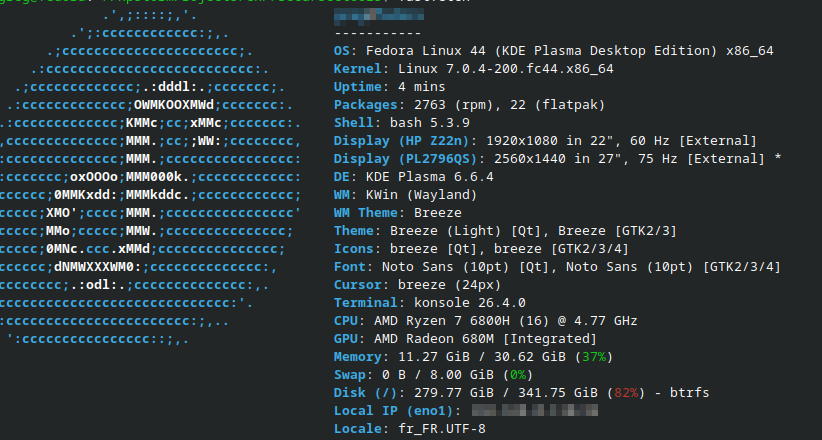Click the ASCII logo row containing dNMWXXXWM0
822x440 pixels.
coord(138,266)
